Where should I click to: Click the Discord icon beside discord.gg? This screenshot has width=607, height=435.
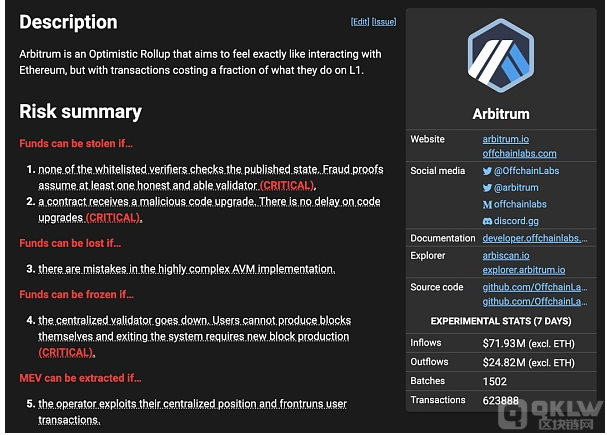coord(487,221)
